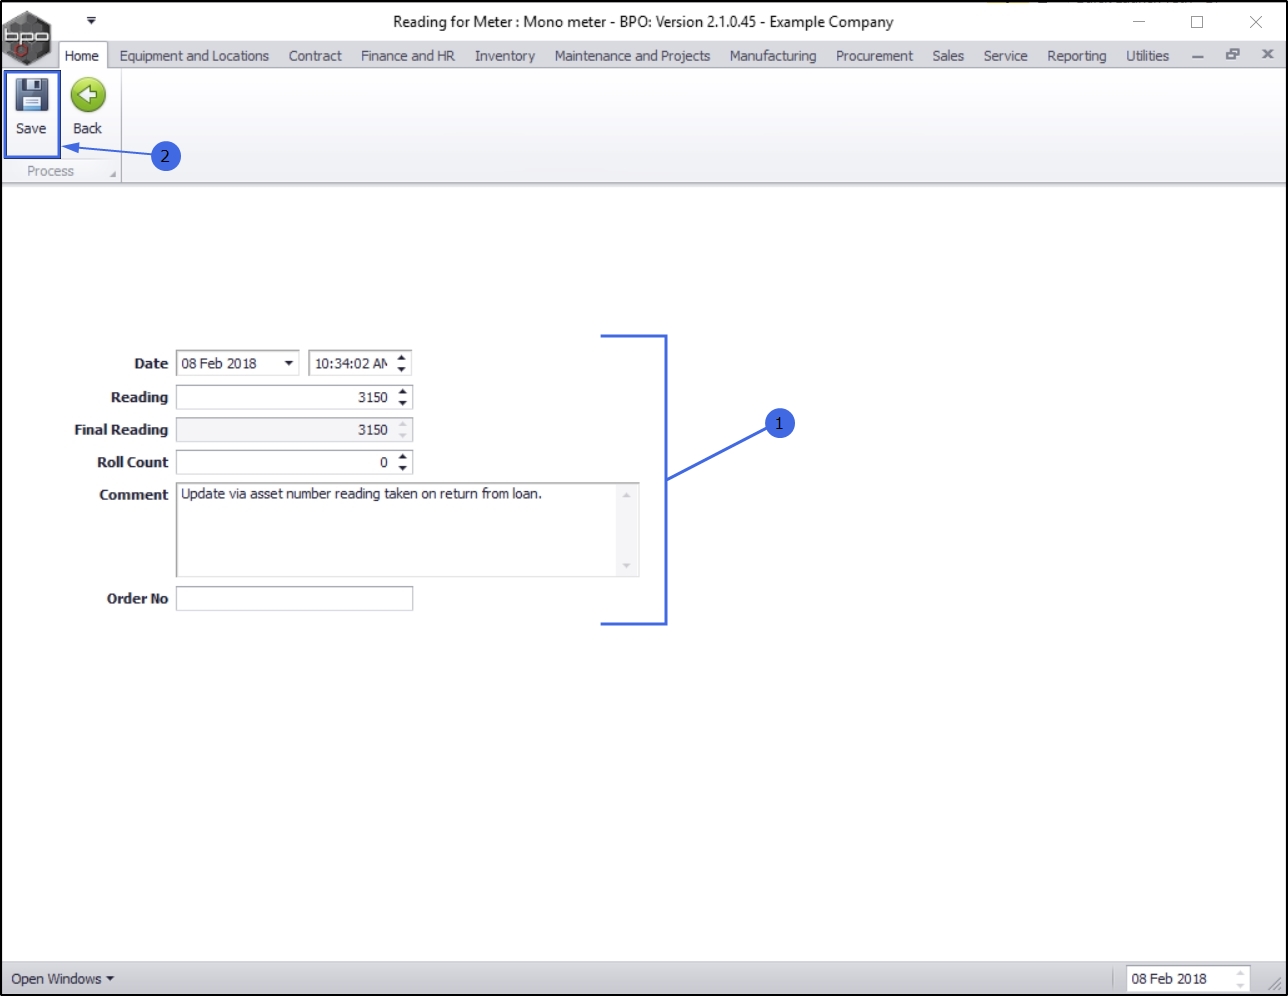Click the Date value 08 Feb 2018

219,363
